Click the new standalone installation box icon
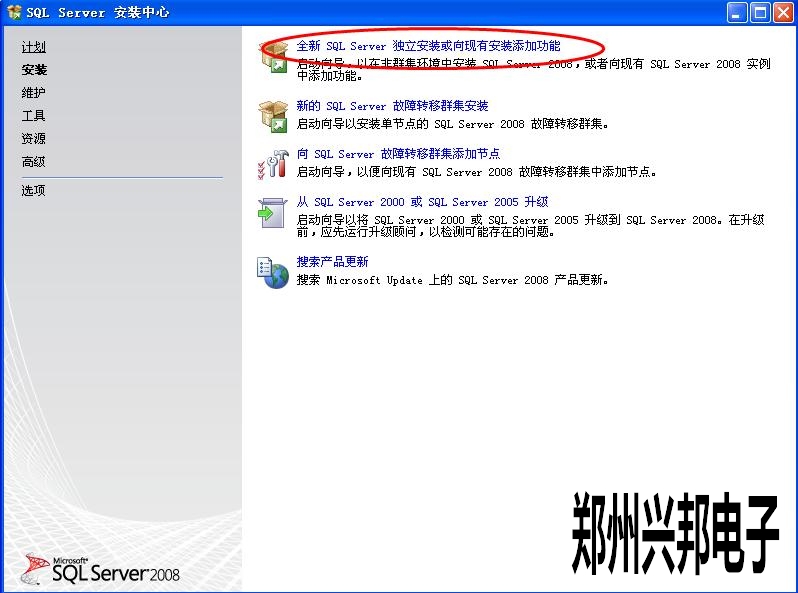Screen dimensions: 798x593 tap(274, 58)
